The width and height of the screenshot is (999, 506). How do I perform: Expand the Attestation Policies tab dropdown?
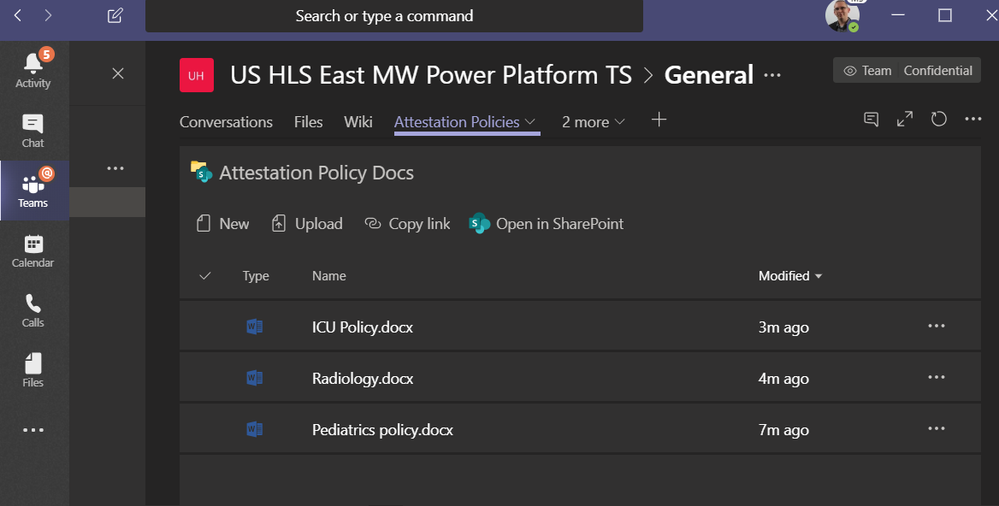(530, 122)
